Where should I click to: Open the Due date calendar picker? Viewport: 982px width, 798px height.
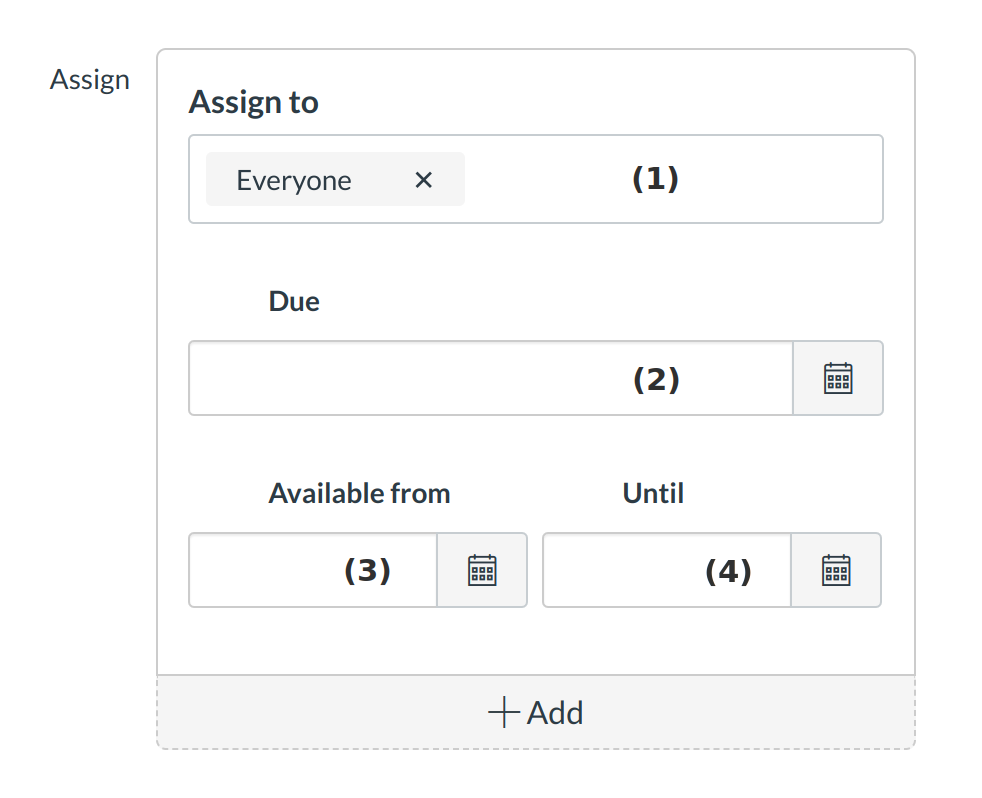point(838,378)
